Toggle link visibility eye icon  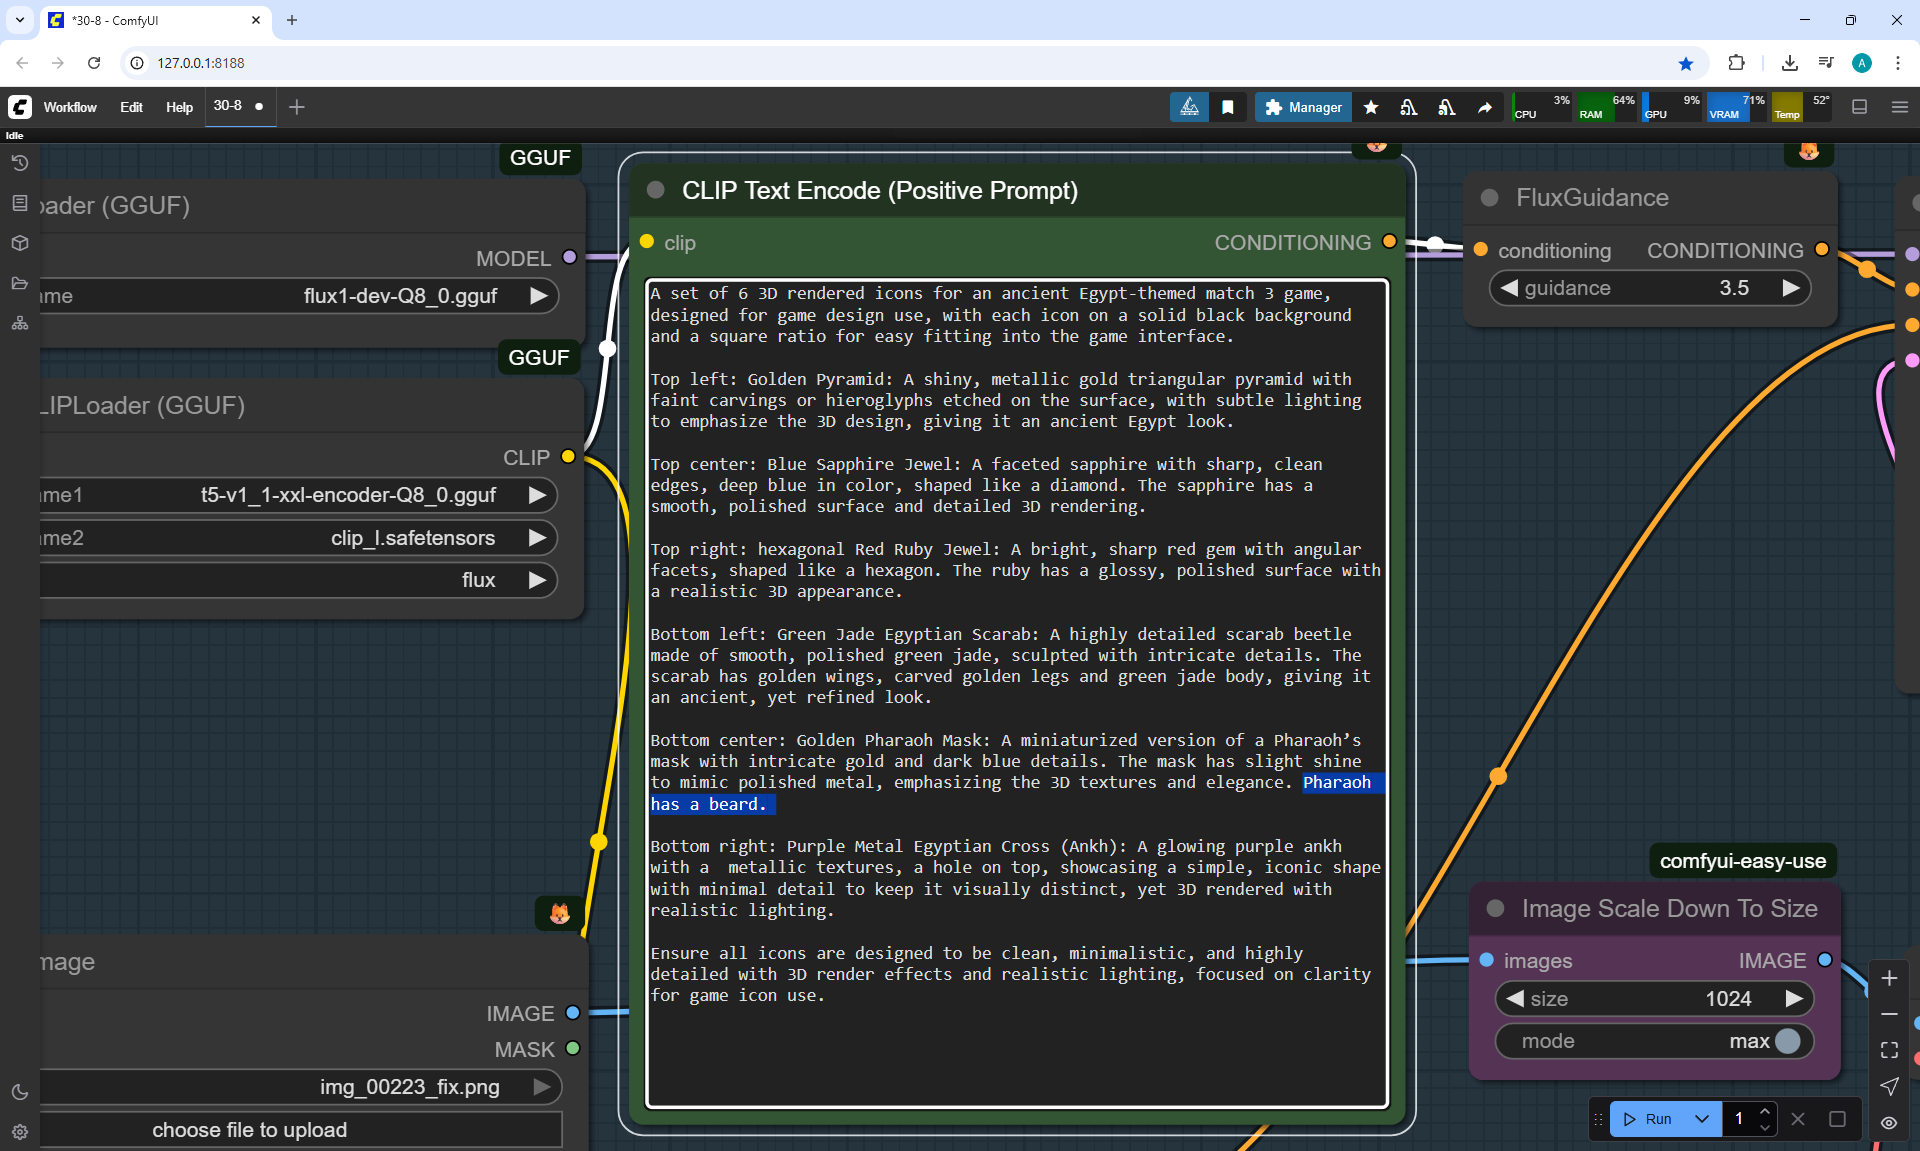click(x=1889, y=1122)
